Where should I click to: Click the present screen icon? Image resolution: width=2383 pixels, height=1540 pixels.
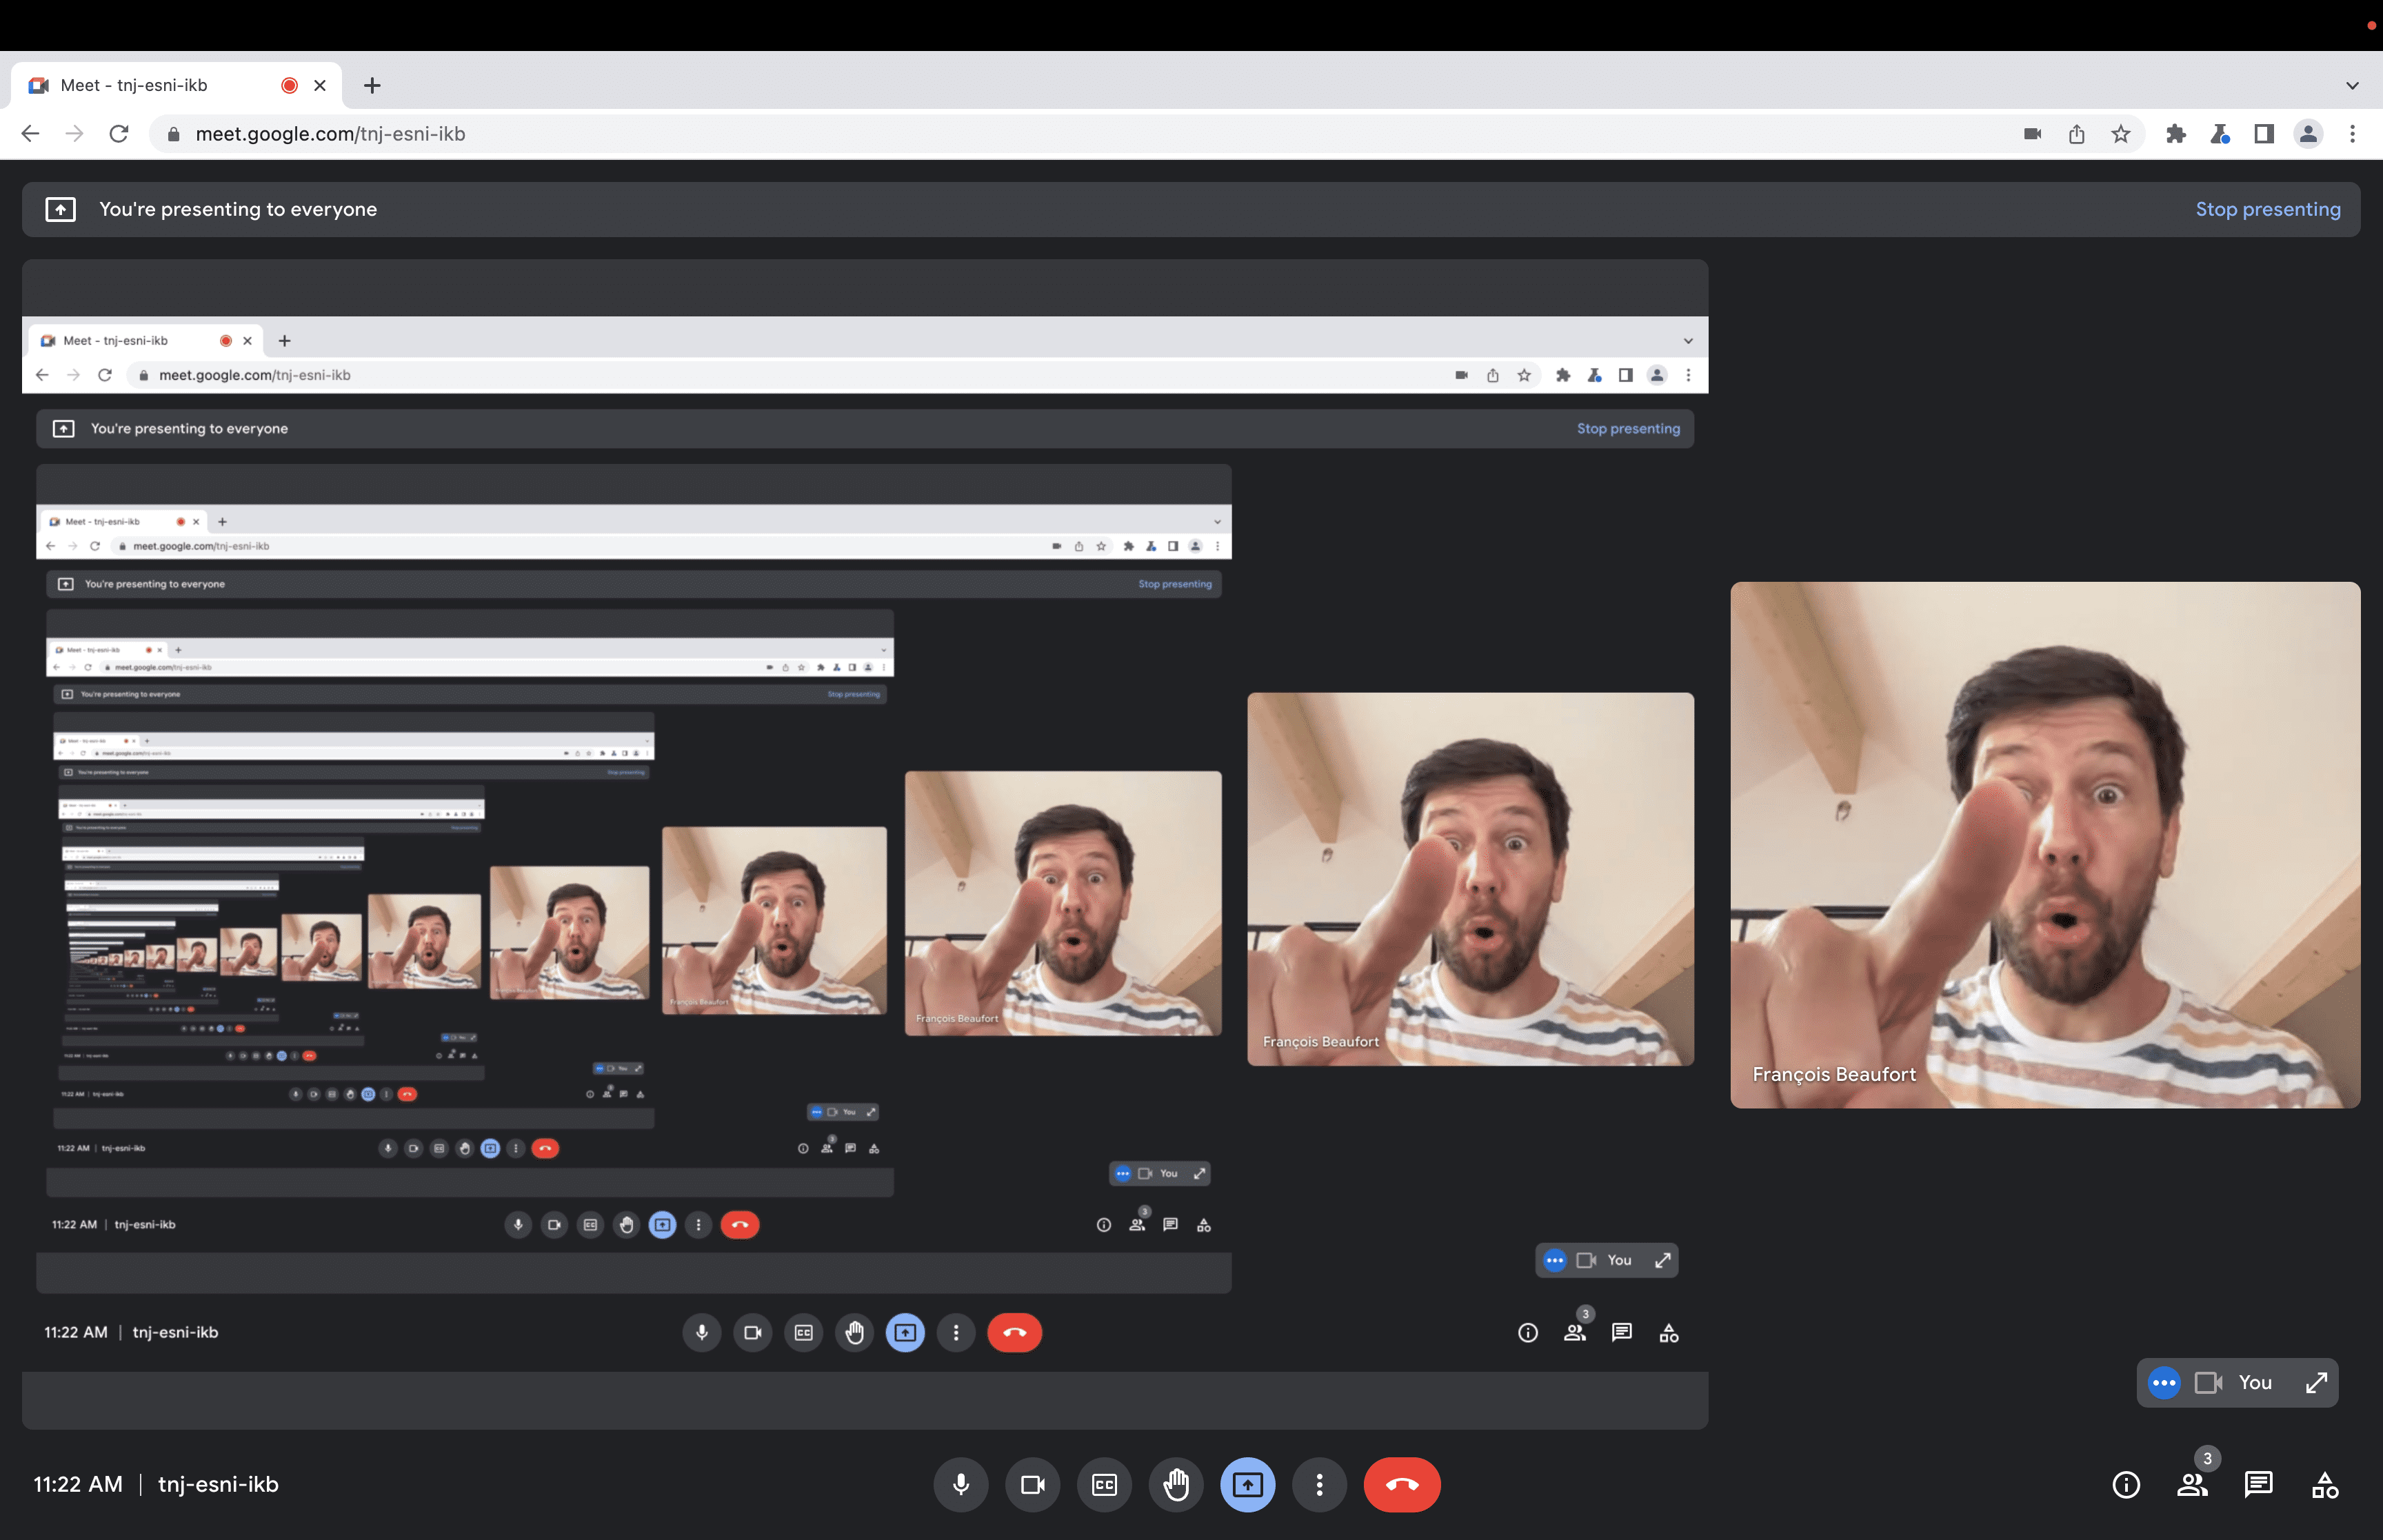[1247, 1484]
